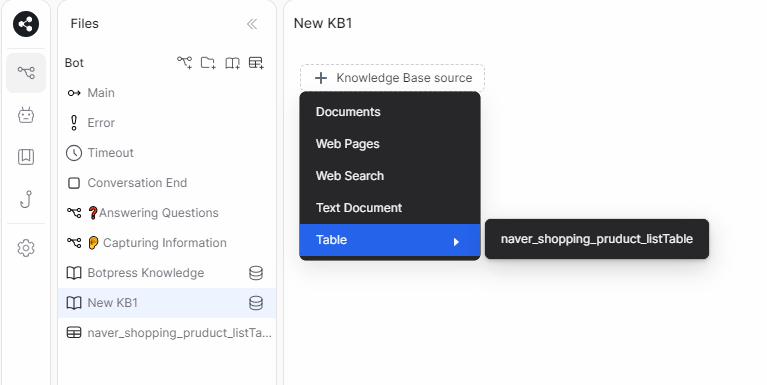
Task: Add a new workflow icon
Action: pos(184,63)
